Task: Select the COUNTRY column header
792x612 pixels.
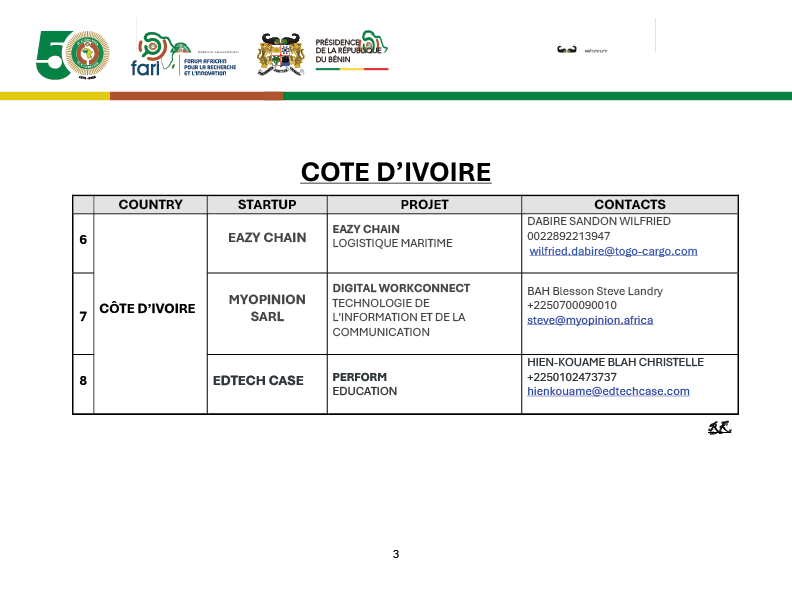Action: pos(151,204)
